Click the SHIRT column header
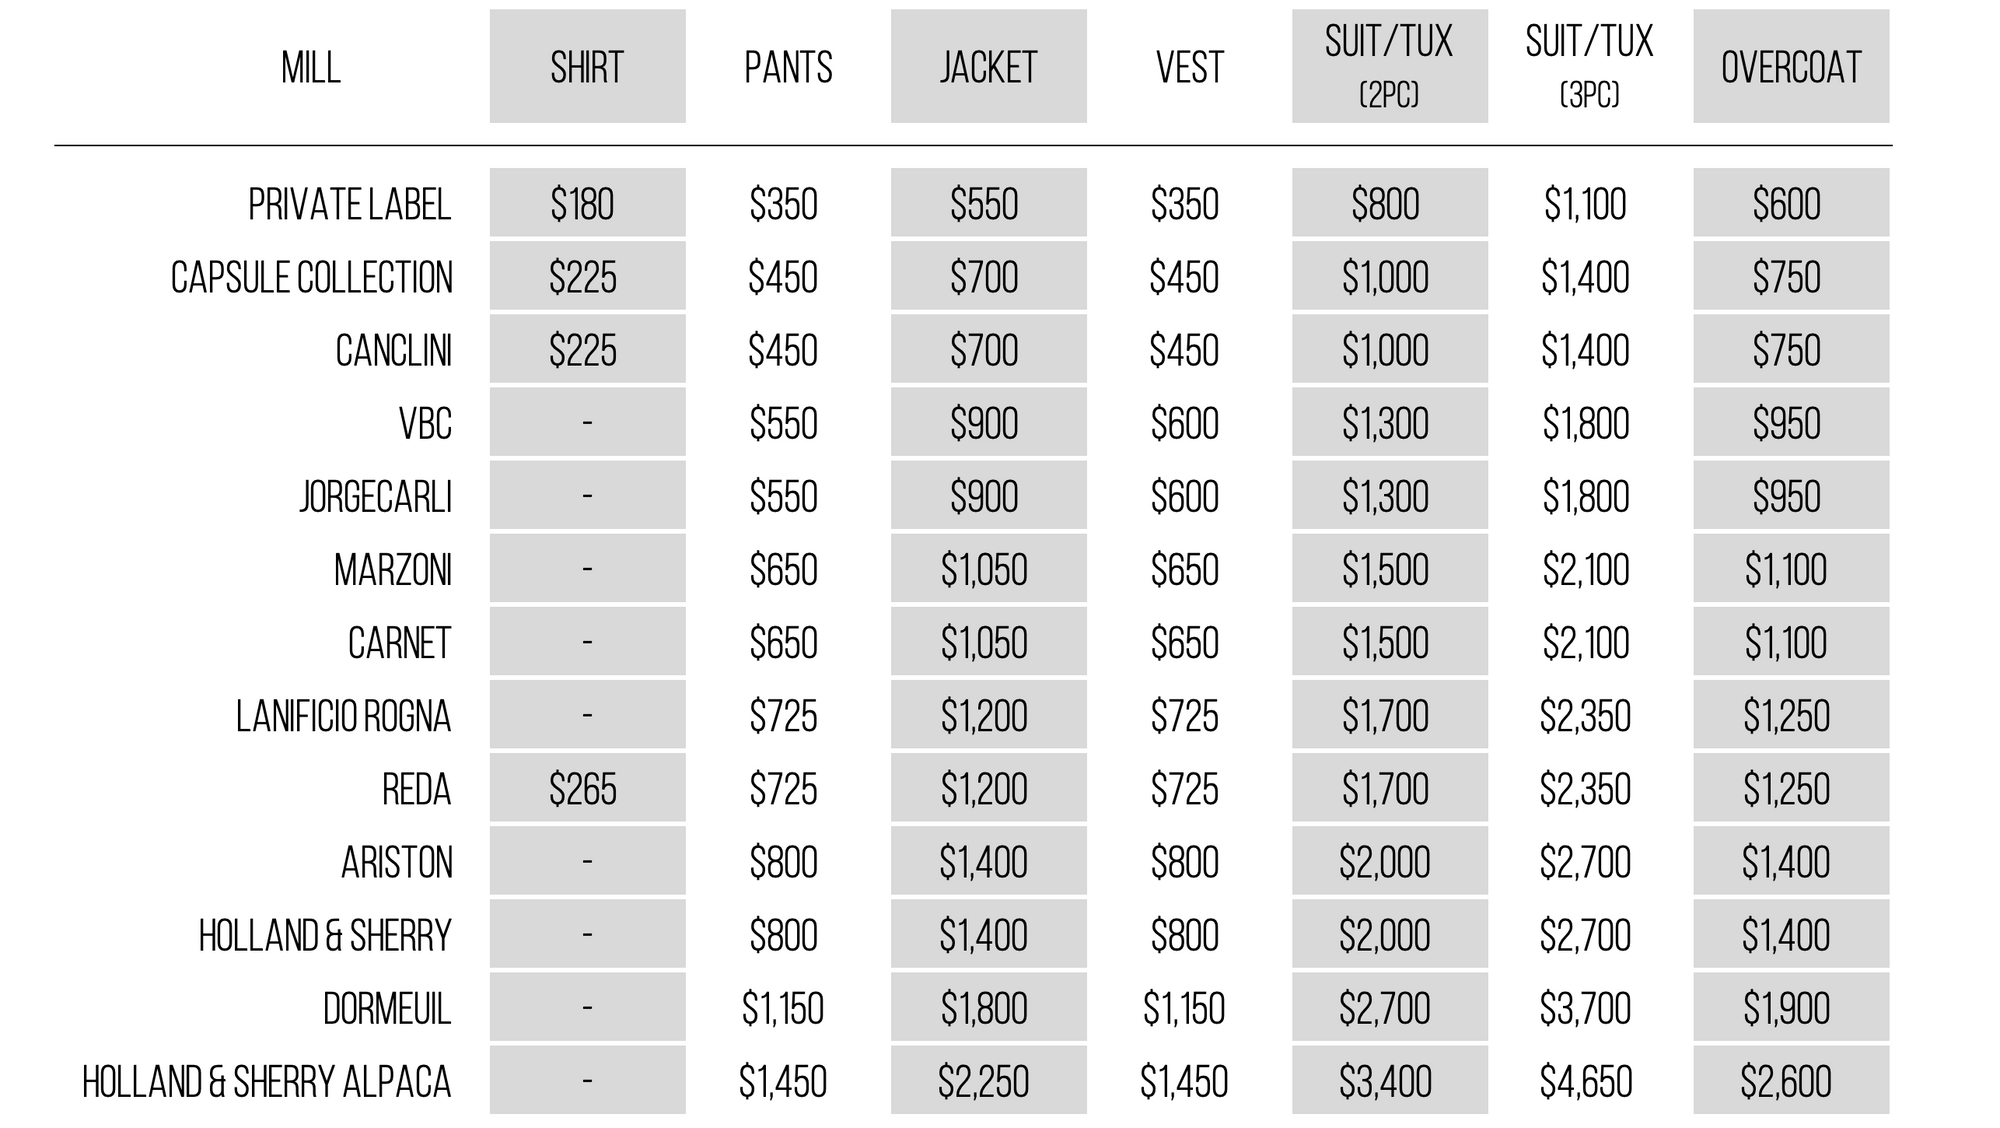 click(x=587, y=67)
